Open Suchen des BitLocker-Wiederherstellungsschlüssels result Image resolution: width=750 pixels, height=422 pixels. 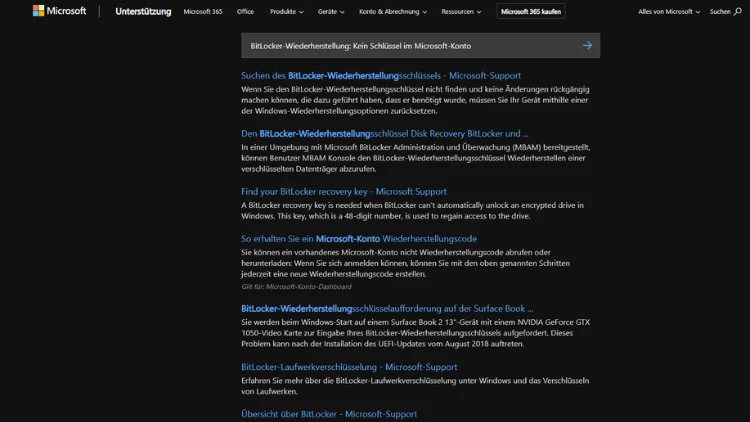pos(381,76)
